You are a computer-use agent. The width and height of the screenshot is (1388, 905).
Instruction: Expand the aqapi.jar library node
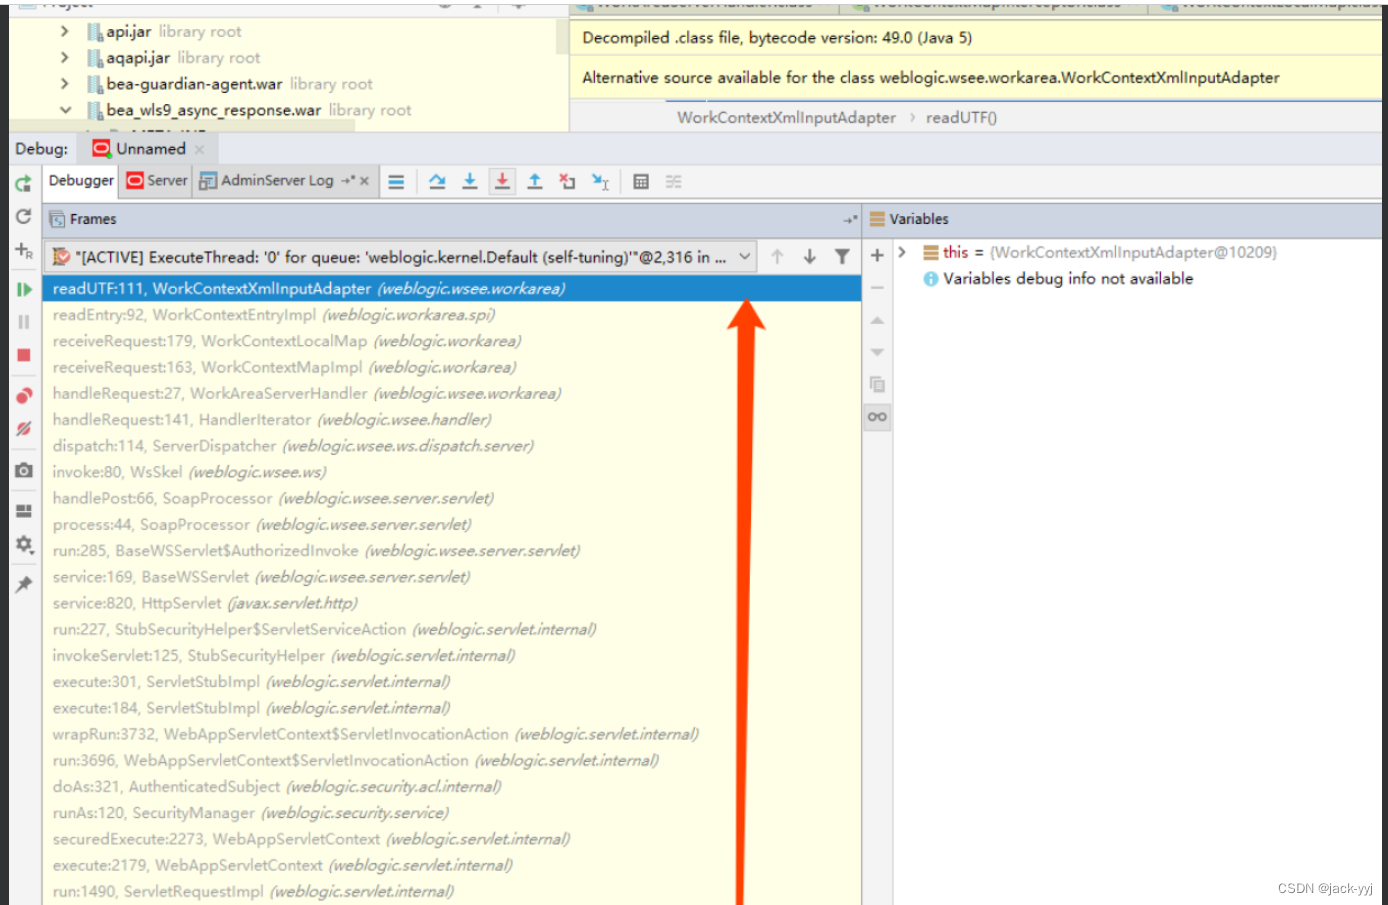65,58
